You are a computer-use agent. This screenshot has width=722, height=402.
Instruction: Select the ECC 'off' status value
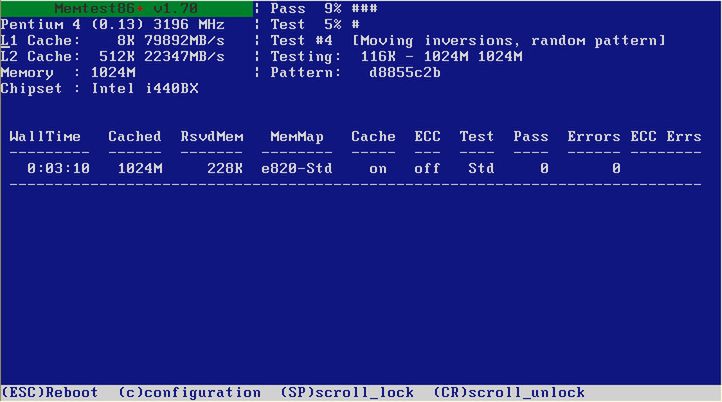pyautogui.click(x=427, y=169)
